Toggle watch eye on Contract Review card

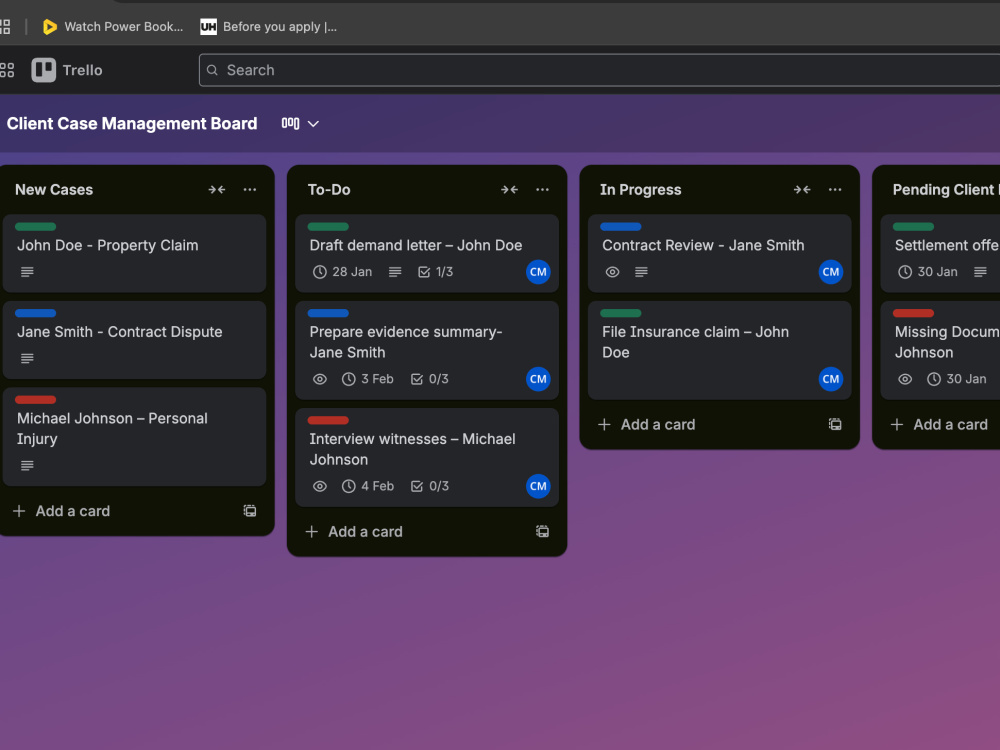click(612, 272)
